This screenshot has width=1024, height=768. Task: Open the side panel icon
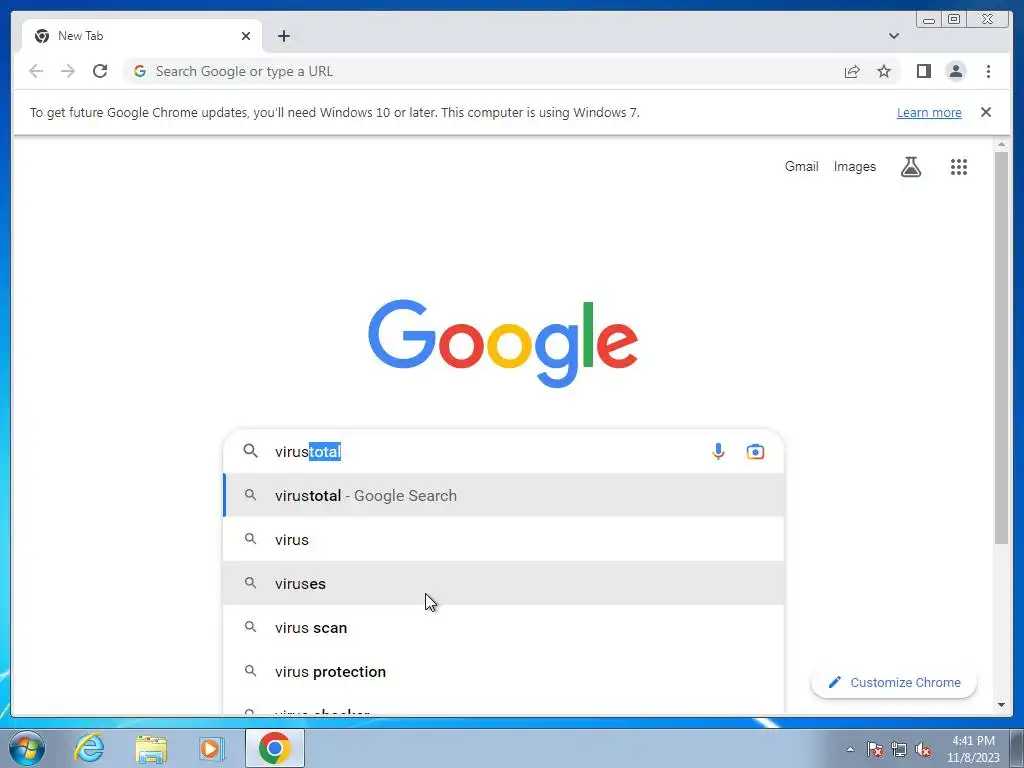[x=923, y=71]
